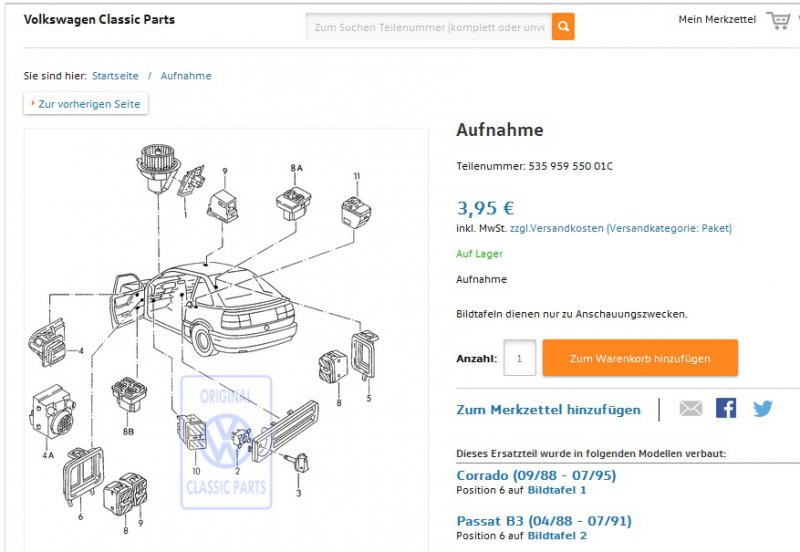The height and width of the screenshot is (552, 800).
Task: Go back via Zur vorherigen Seite
Action: (86, 104)
